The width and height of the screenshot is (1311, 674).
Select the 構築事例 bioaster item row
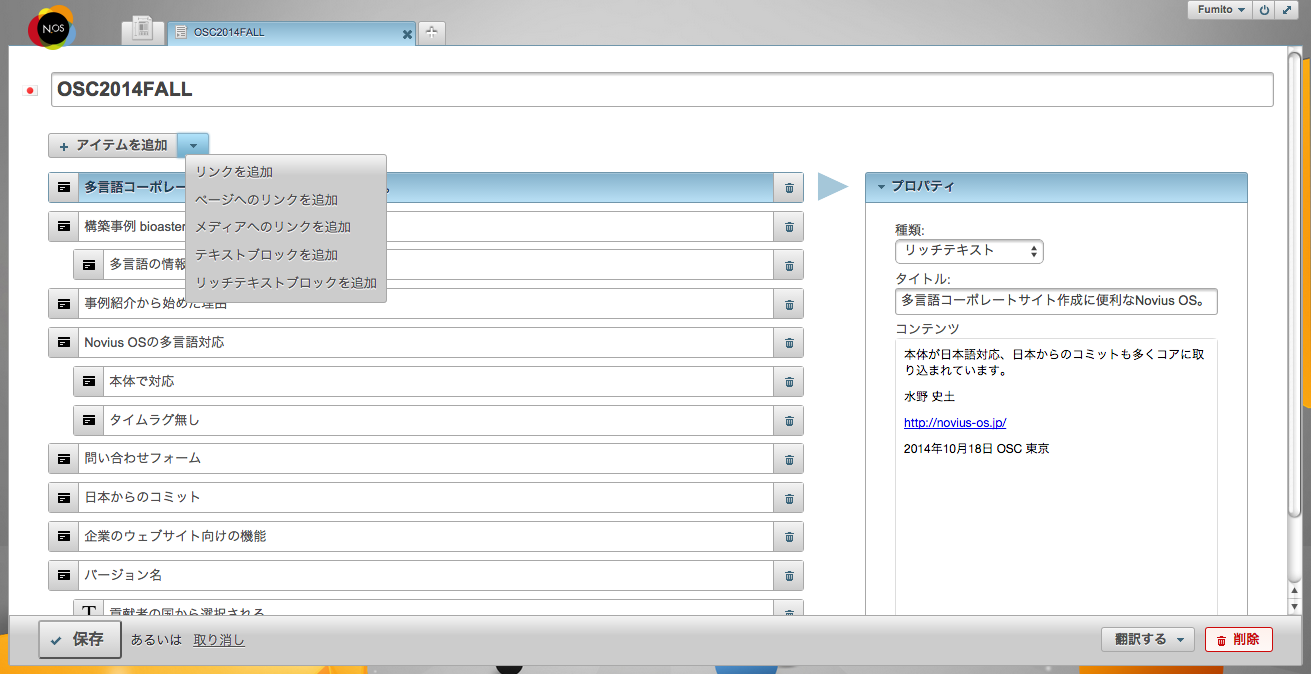point(426,226)
